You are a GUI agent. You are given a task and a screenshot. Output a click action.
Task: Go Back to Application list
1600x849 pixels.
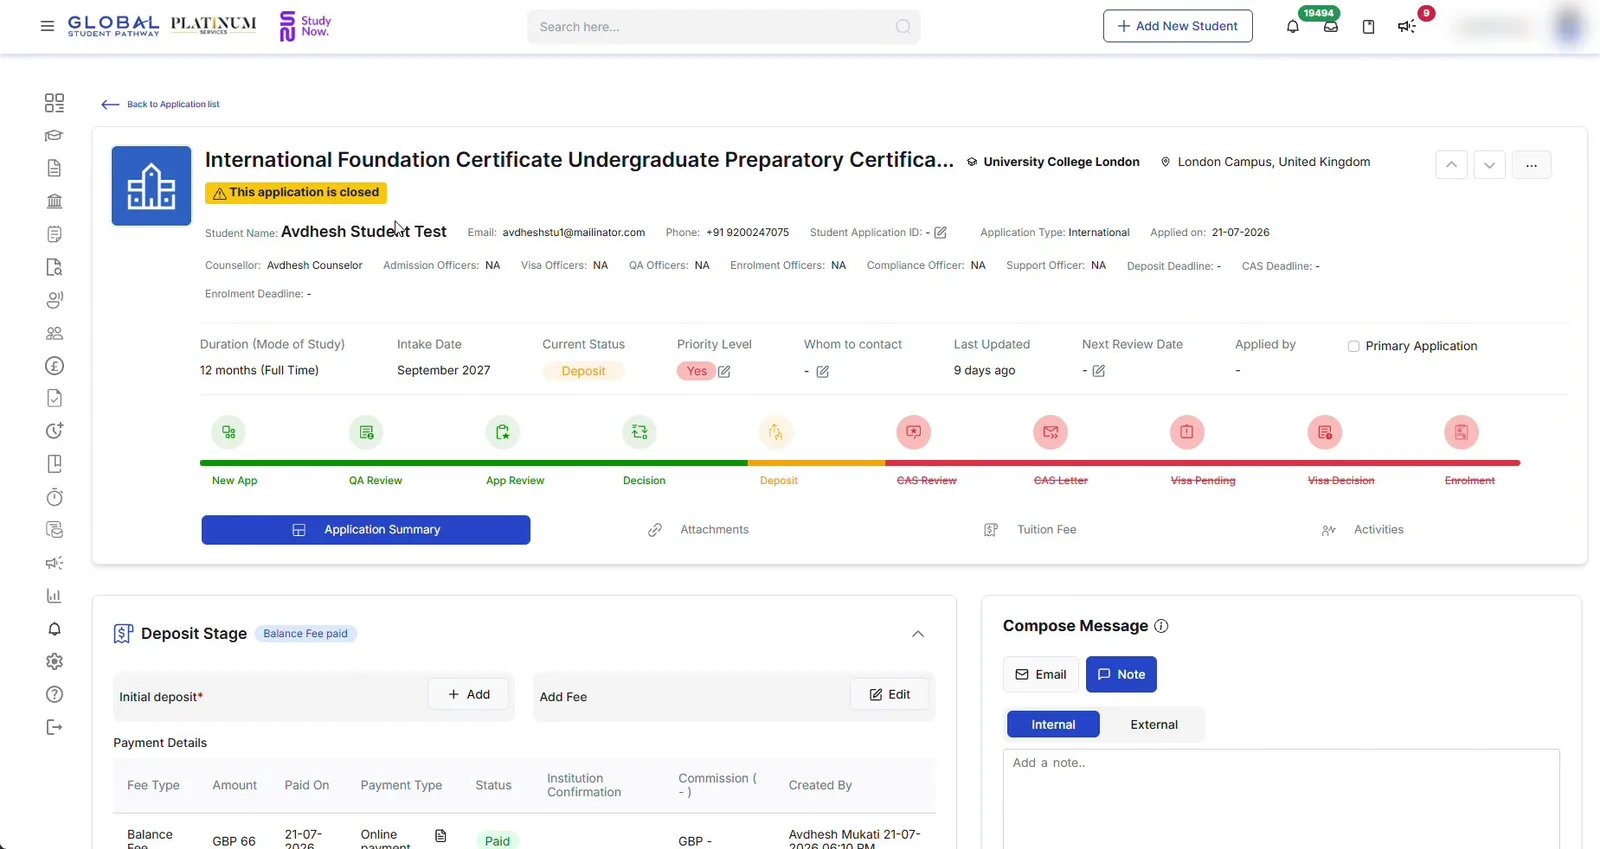click(x=160, y=104)
